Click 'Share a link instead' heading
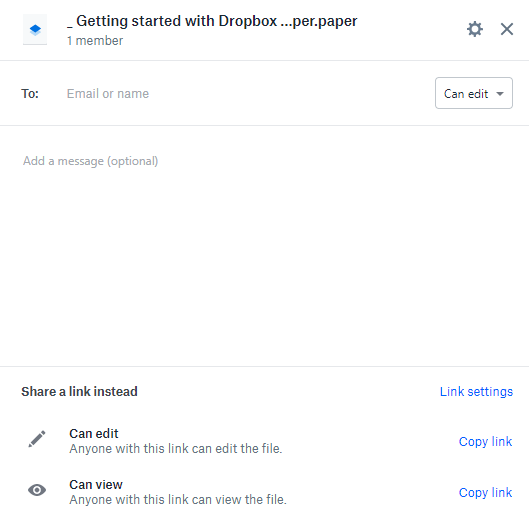Viewport: 529px width, 523px height. coord(79,392)
